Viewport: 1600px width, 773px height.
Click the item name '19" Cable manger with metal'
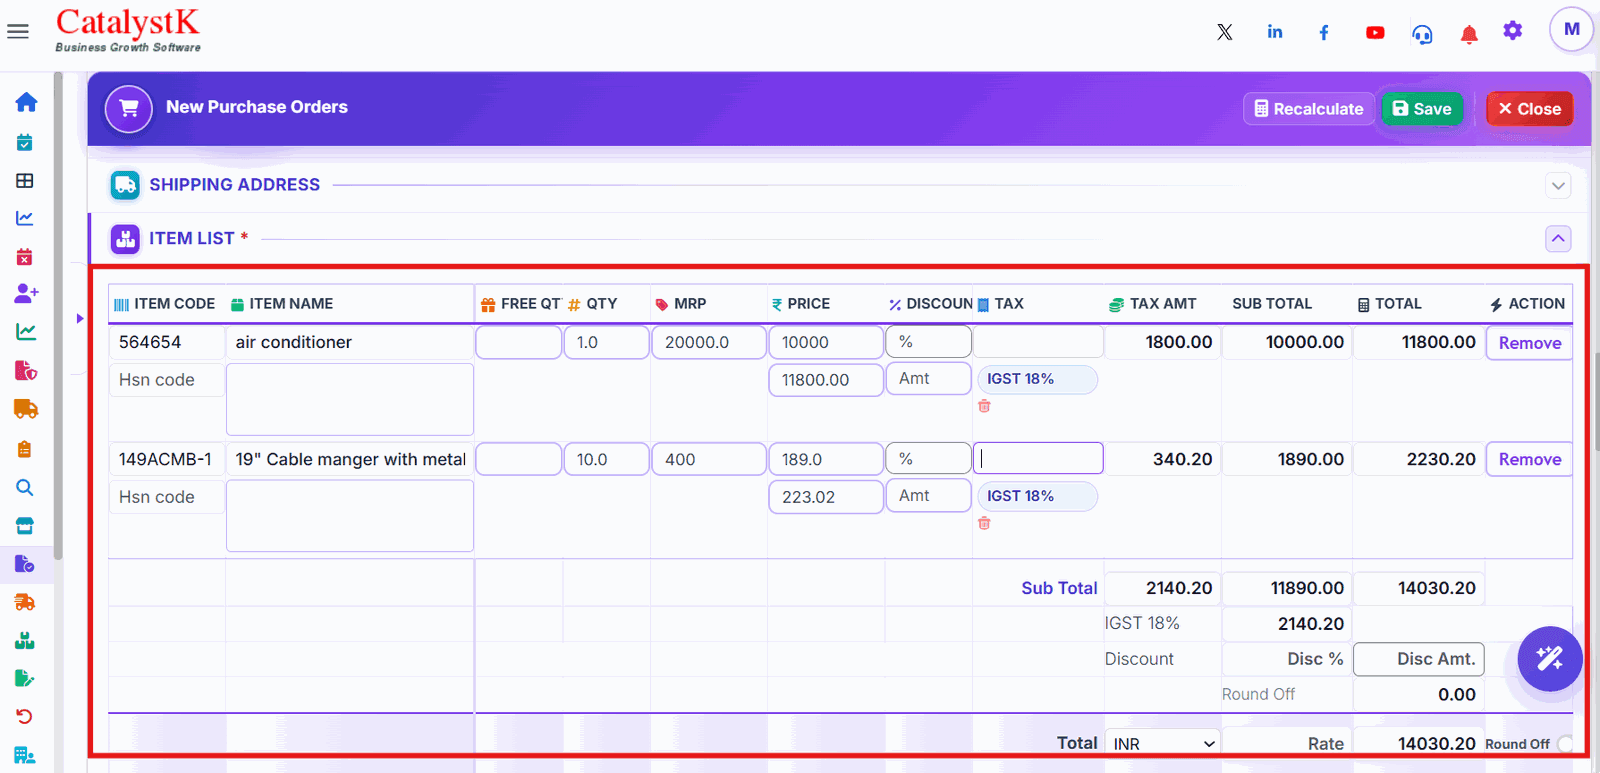coord(350,459)
